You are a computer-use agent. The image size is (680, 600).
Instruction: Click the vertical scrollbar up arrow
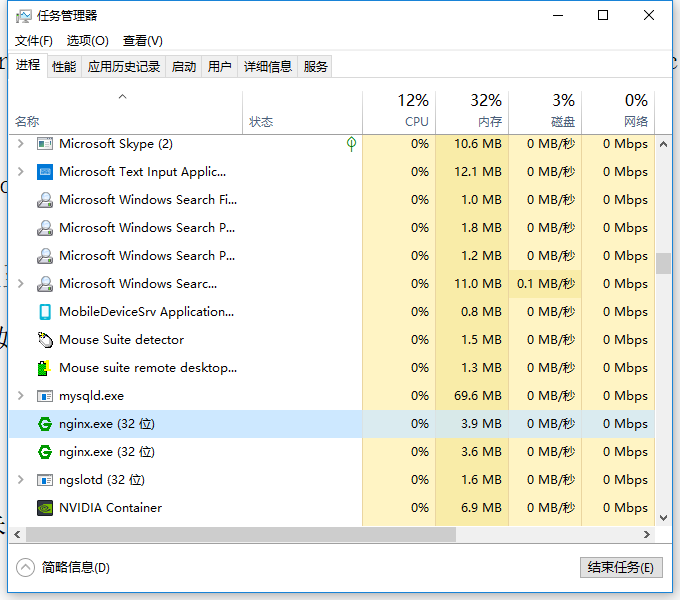pyautogui.click(x=663, y=144)
